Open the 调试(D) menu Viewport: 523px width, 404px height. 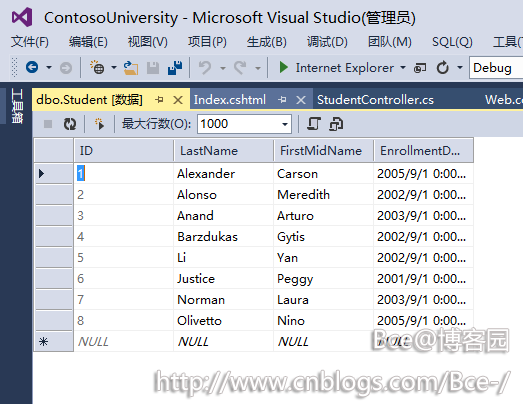pyautogui.click(x=327, y=42)
